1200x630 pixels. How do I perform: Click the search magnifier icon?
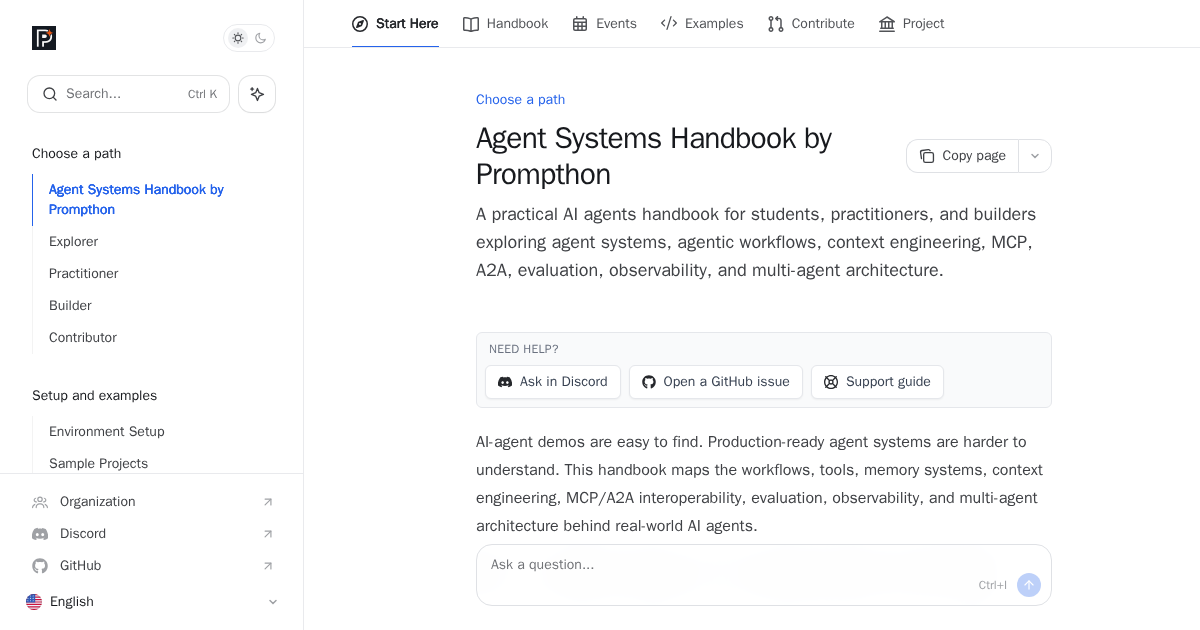point(50,94)
